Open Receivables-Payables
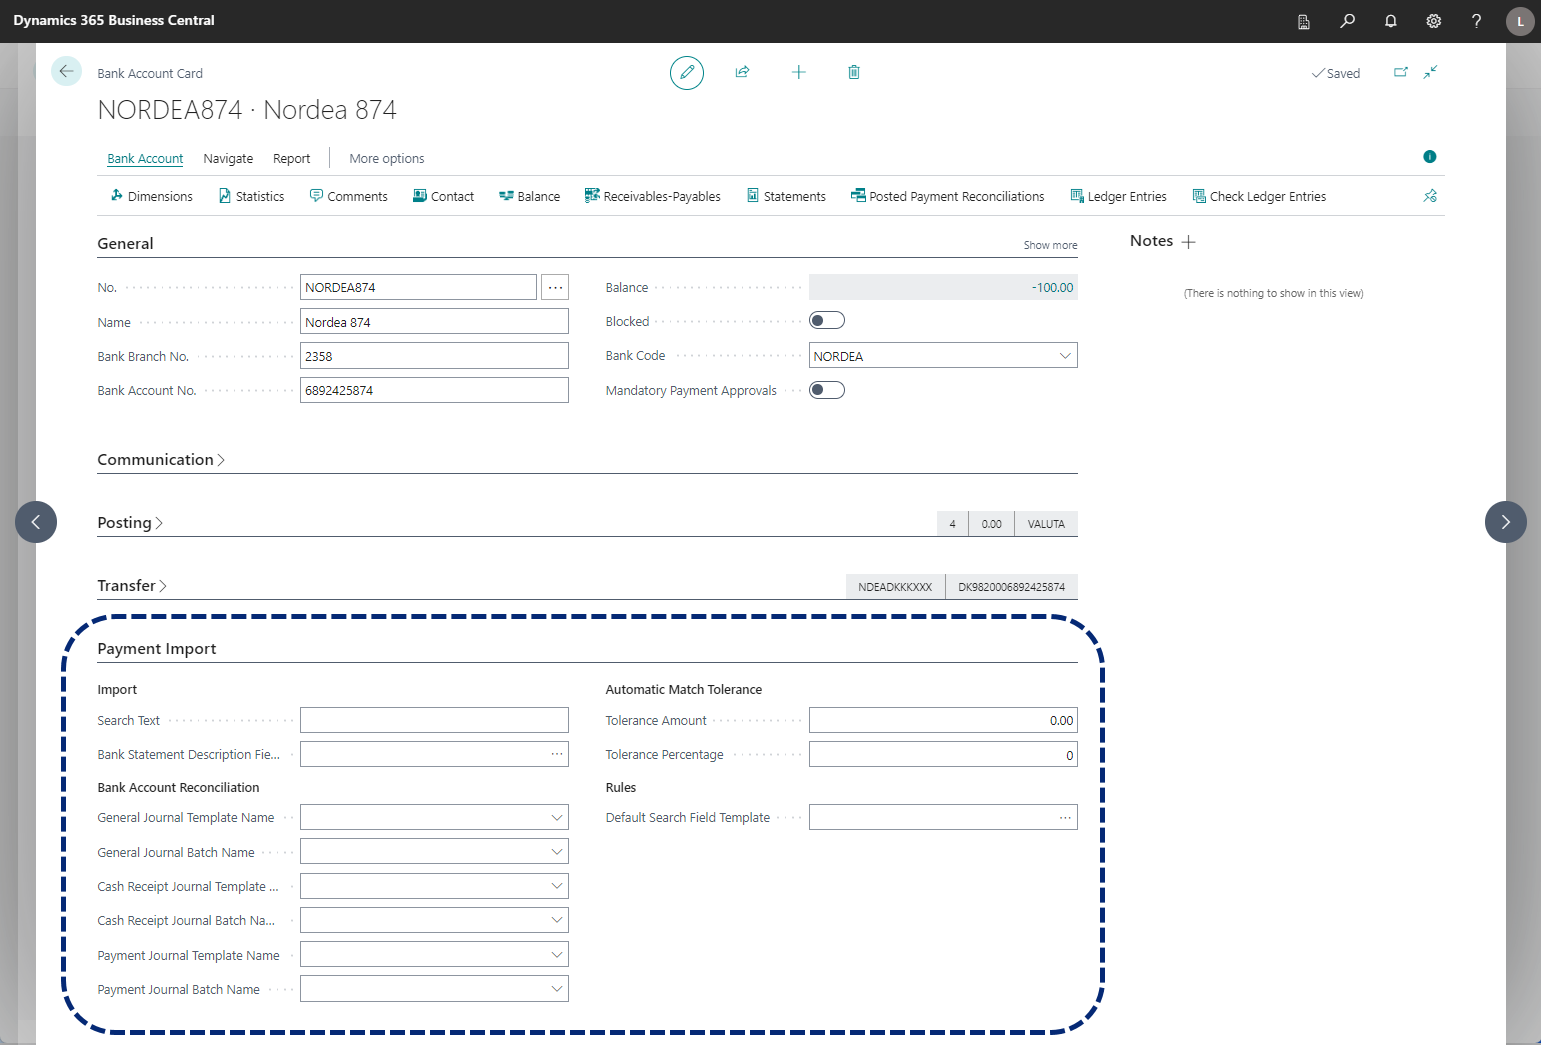The height and width of the screenshot is (1045, 1541). tap(653, 196)
